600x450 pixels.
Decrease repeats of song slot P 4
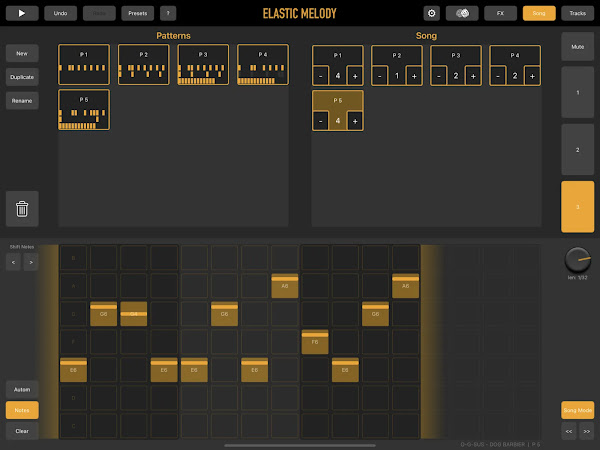coord(498,76)
